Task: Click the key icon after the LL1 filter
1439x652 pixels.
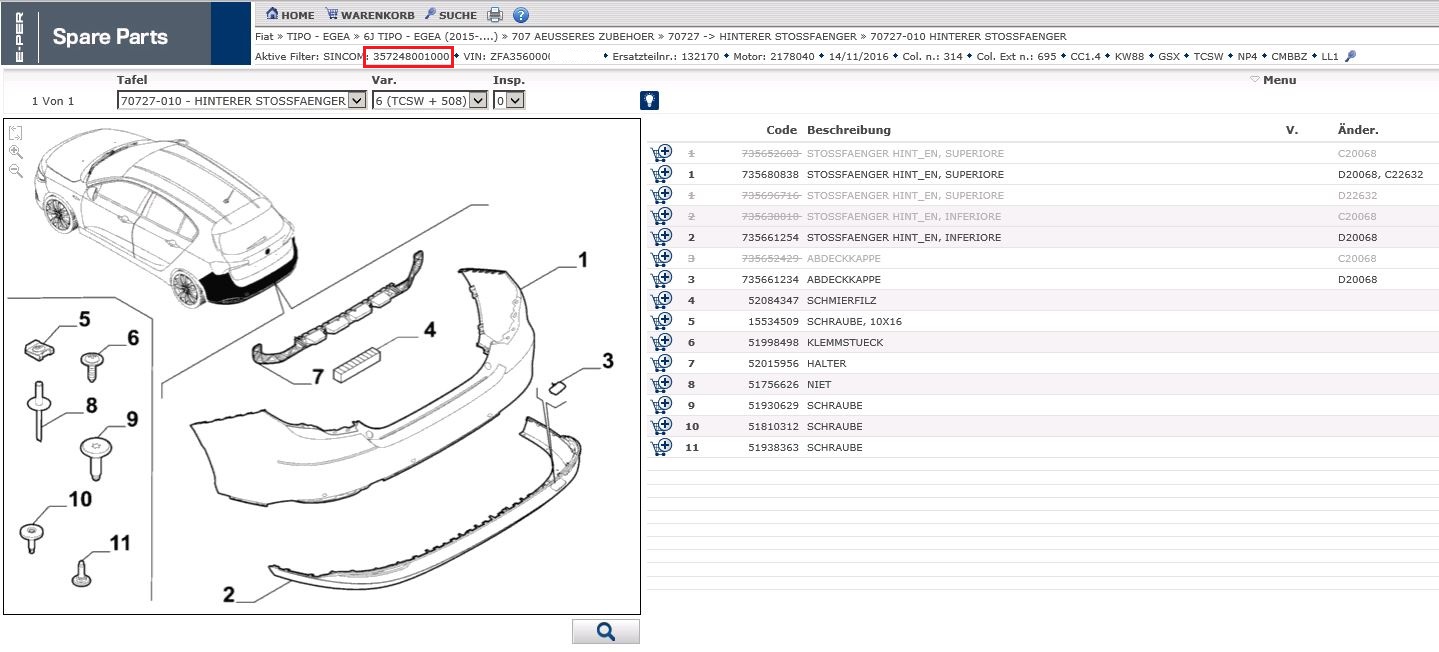Action: (1350, 57)
